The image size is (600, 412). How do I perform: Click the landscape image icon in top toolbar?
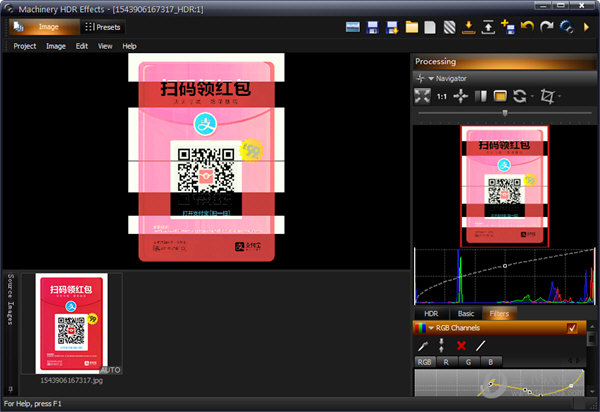click(x=352, y=27)
